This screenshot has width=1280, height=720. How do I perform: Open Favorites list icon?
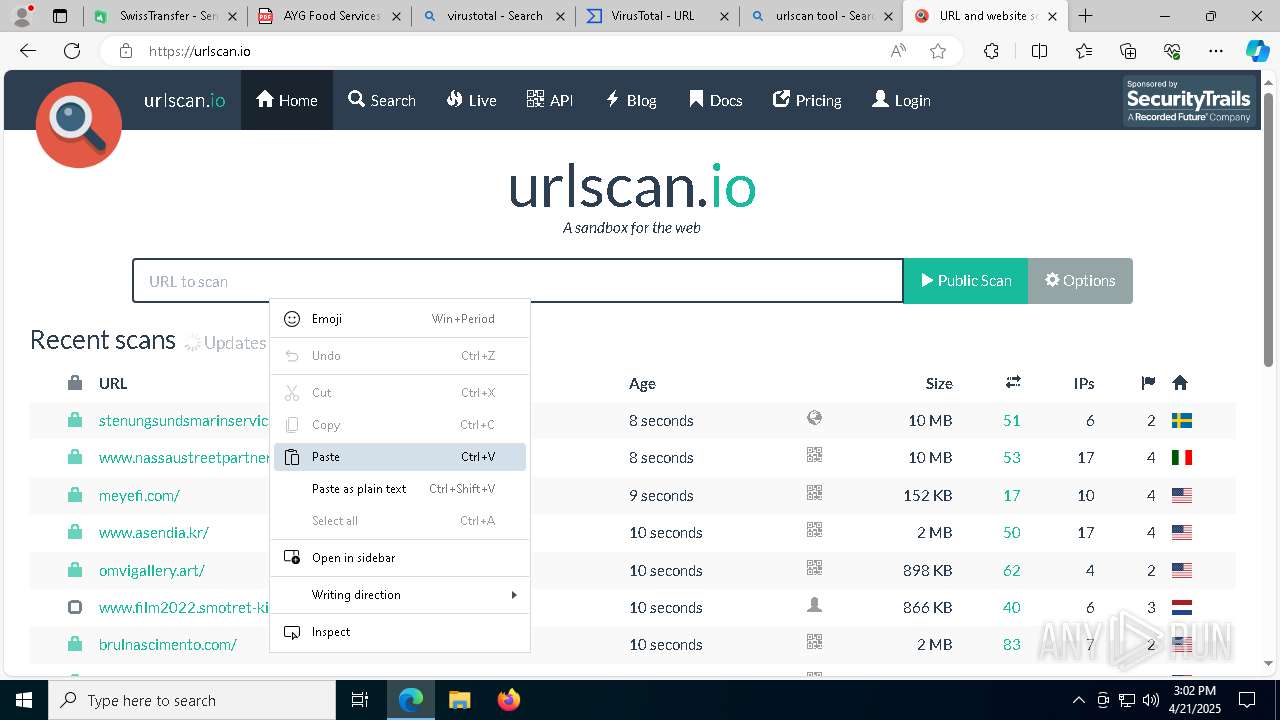(x=1084, y=52)
